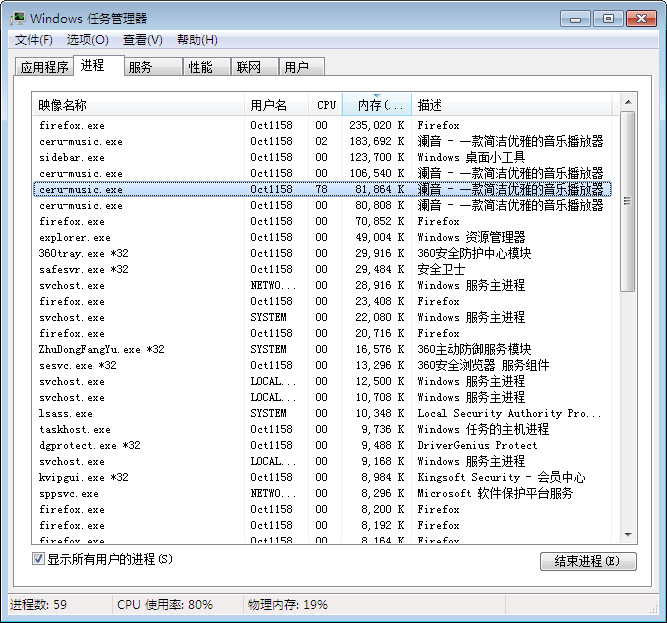Go to the 联网 tab

tap(248, 68)
